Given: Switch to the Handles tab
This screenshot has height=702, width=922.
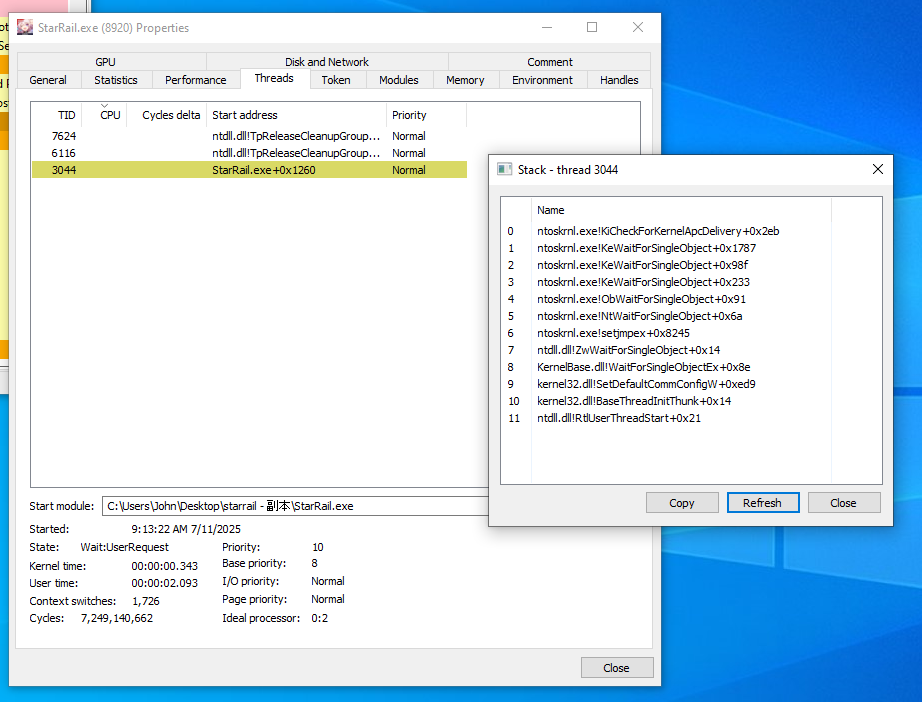Looking at the screenshot, I should [x=619, y=80].
